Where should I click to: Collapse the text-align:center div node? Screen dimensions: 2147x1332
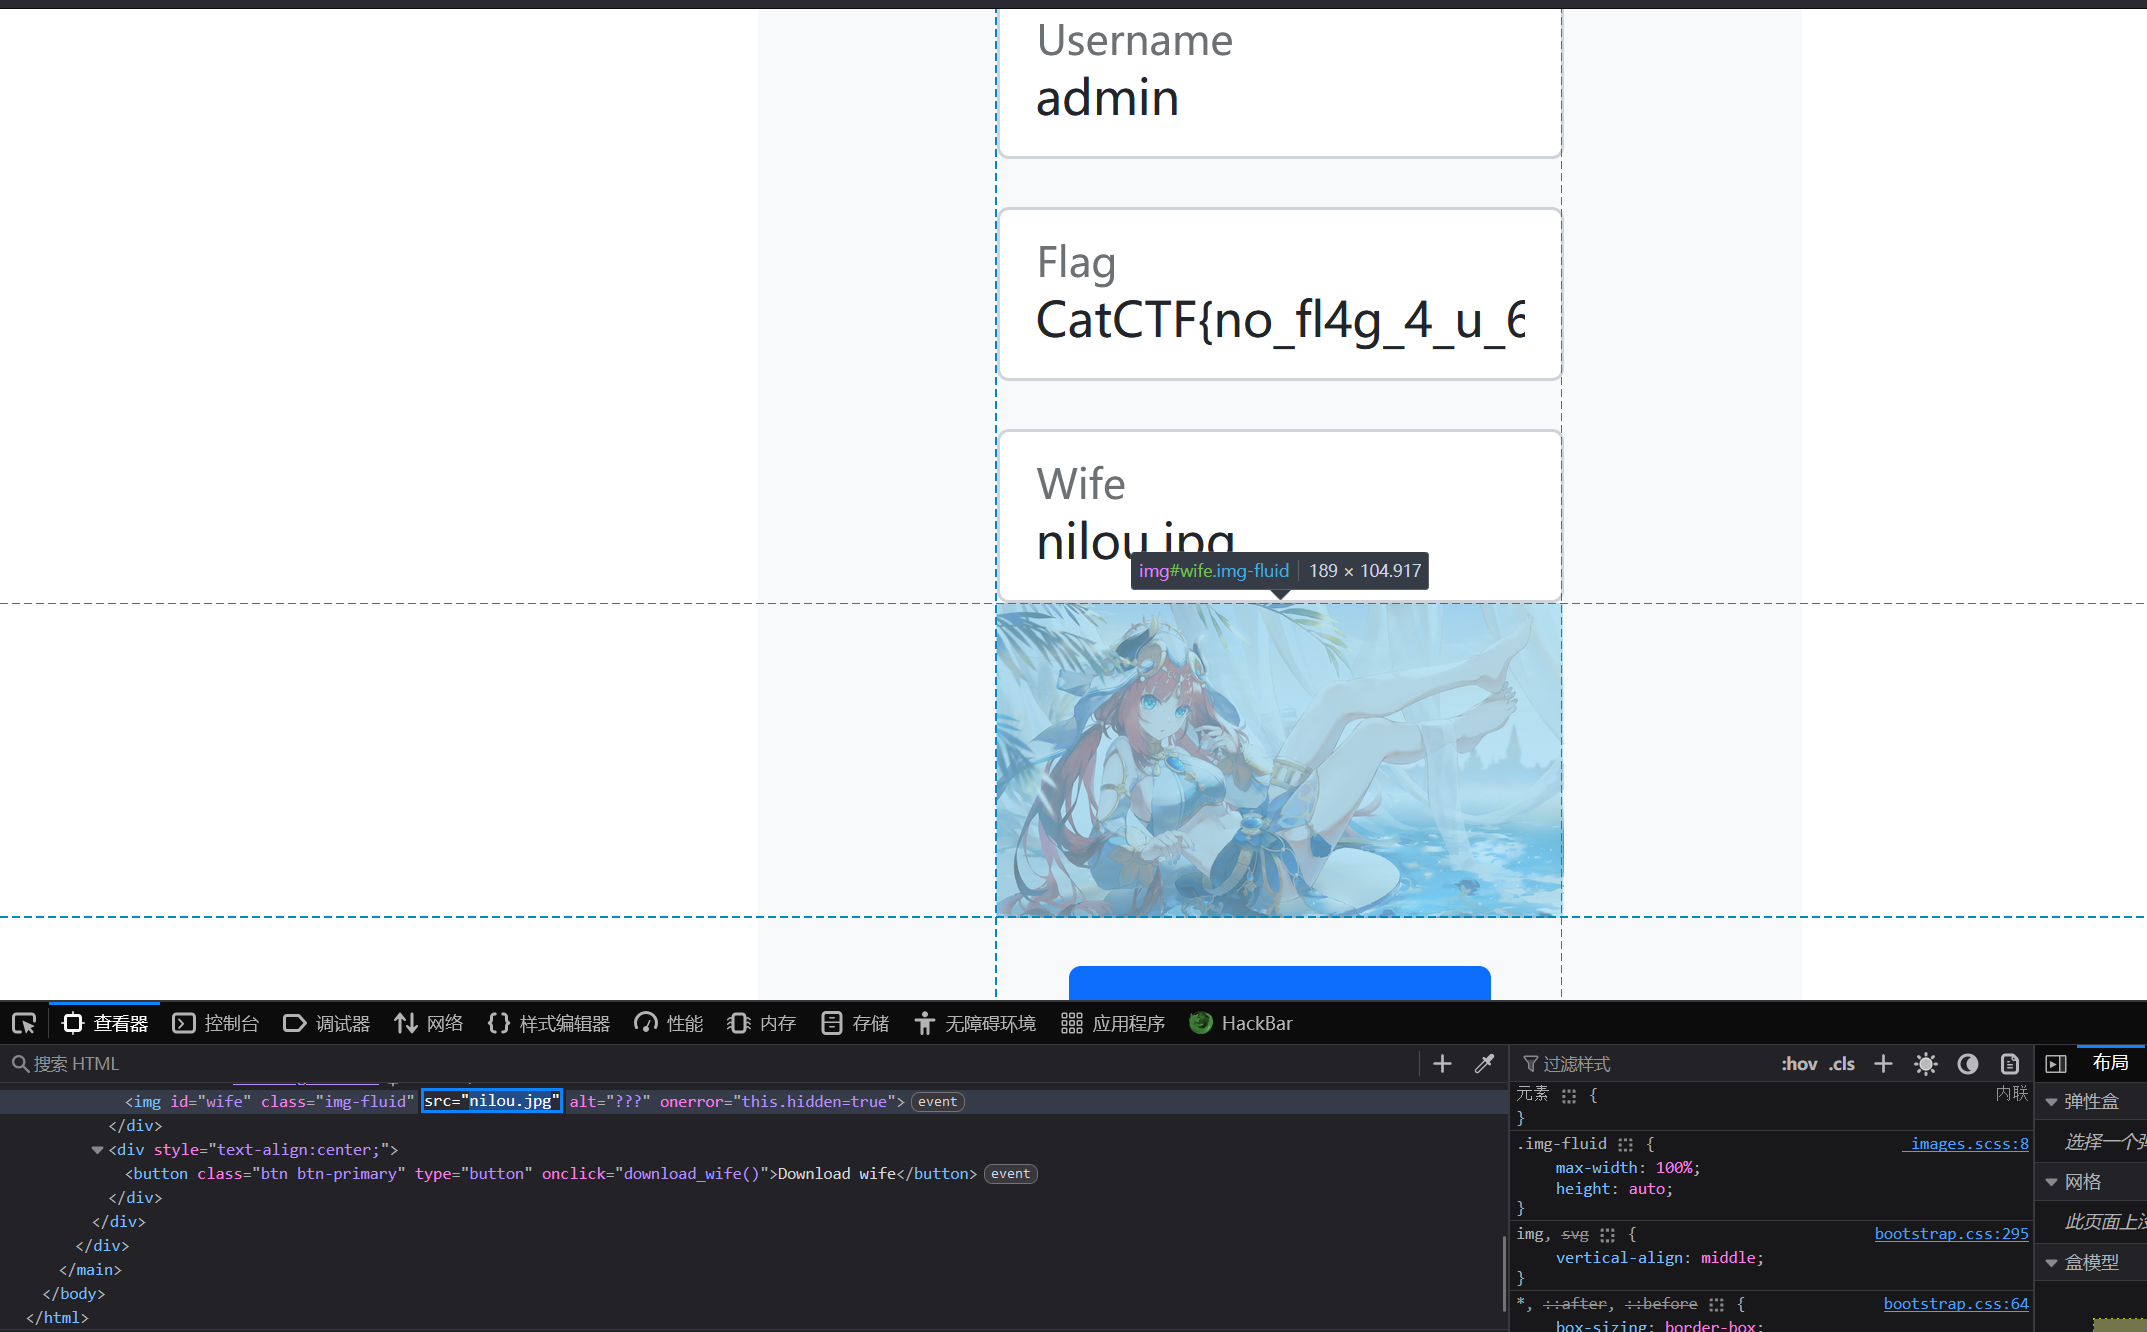pyautogui.click(x=97, y=1150)
